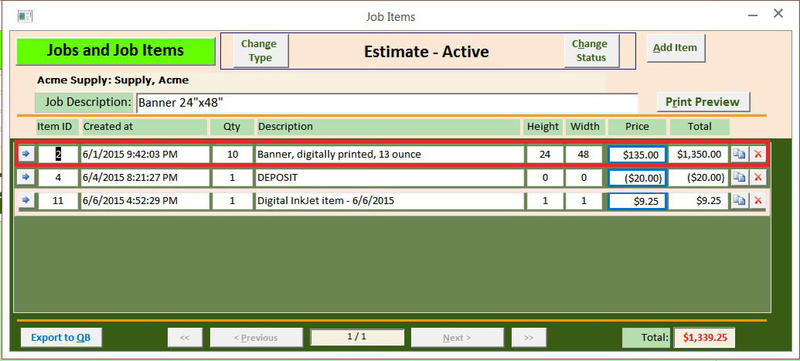The width and height of the screenshot is (800, 361).
Task: Click the Width field showing 48
Action: [x=584, y=154]
